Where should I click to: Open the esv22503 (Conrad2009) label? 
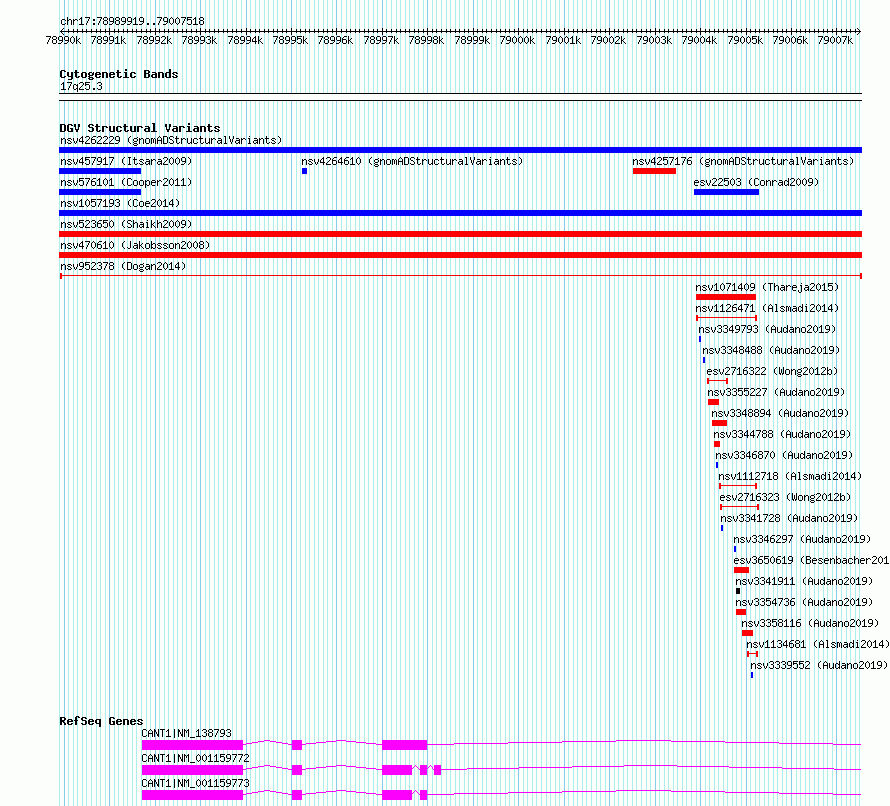[x=756, y=182]
